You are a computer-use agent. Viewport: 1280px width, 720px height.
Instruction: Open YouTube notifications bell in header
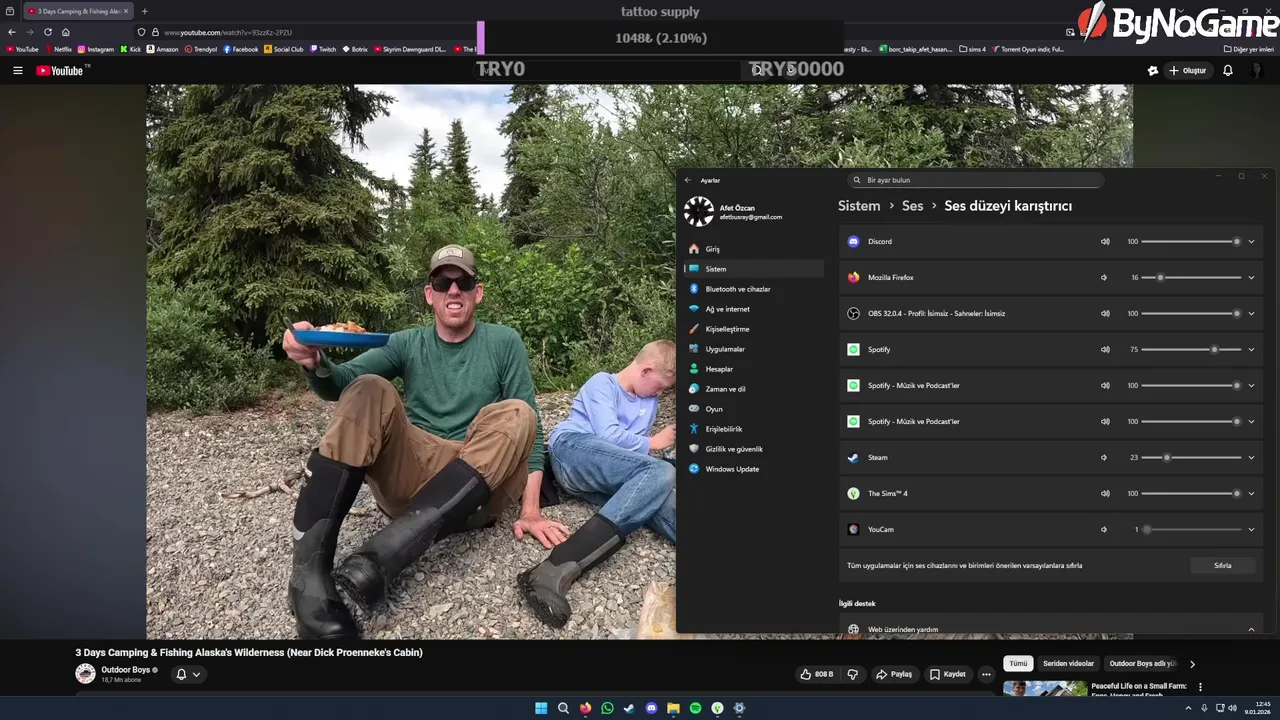click(x=1228, y=71)
